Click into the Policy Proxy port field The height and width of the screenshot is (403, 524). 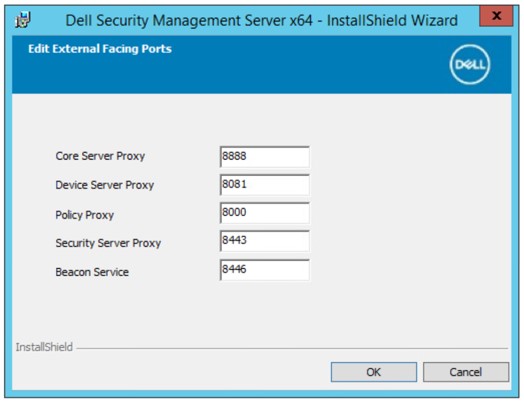tap(264, 213)
